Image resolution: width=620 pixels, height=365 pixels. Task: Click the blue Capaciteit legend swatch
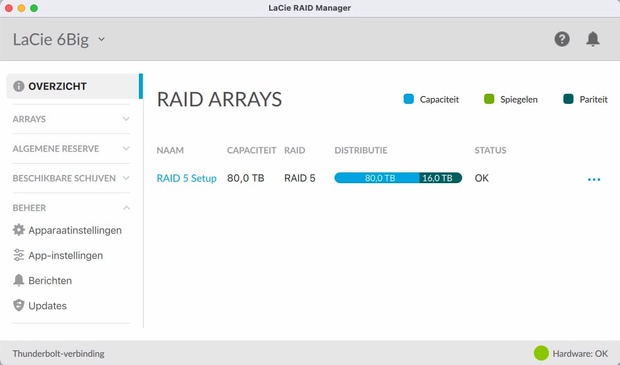coord(408,99)
